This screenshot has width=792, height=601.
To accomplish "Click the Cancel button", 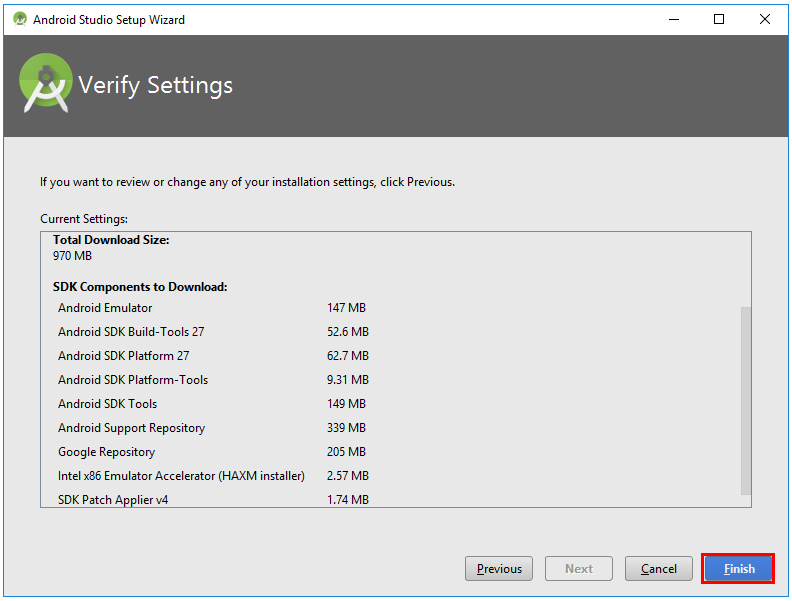I will pos(658,569).
